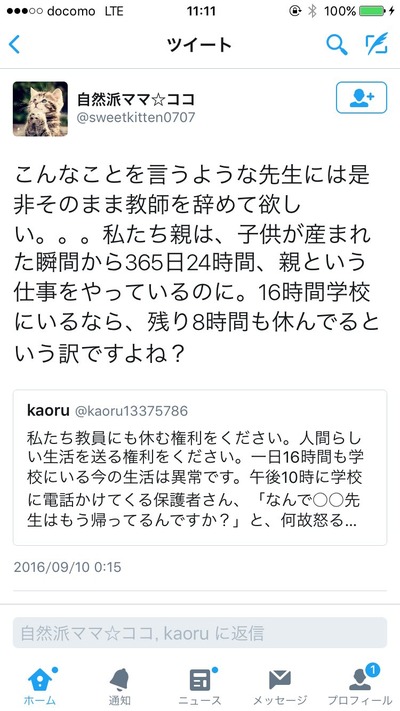Tap the home birdhouse icon
Viewport: 400px width, 711px height.
click(40, 679)
